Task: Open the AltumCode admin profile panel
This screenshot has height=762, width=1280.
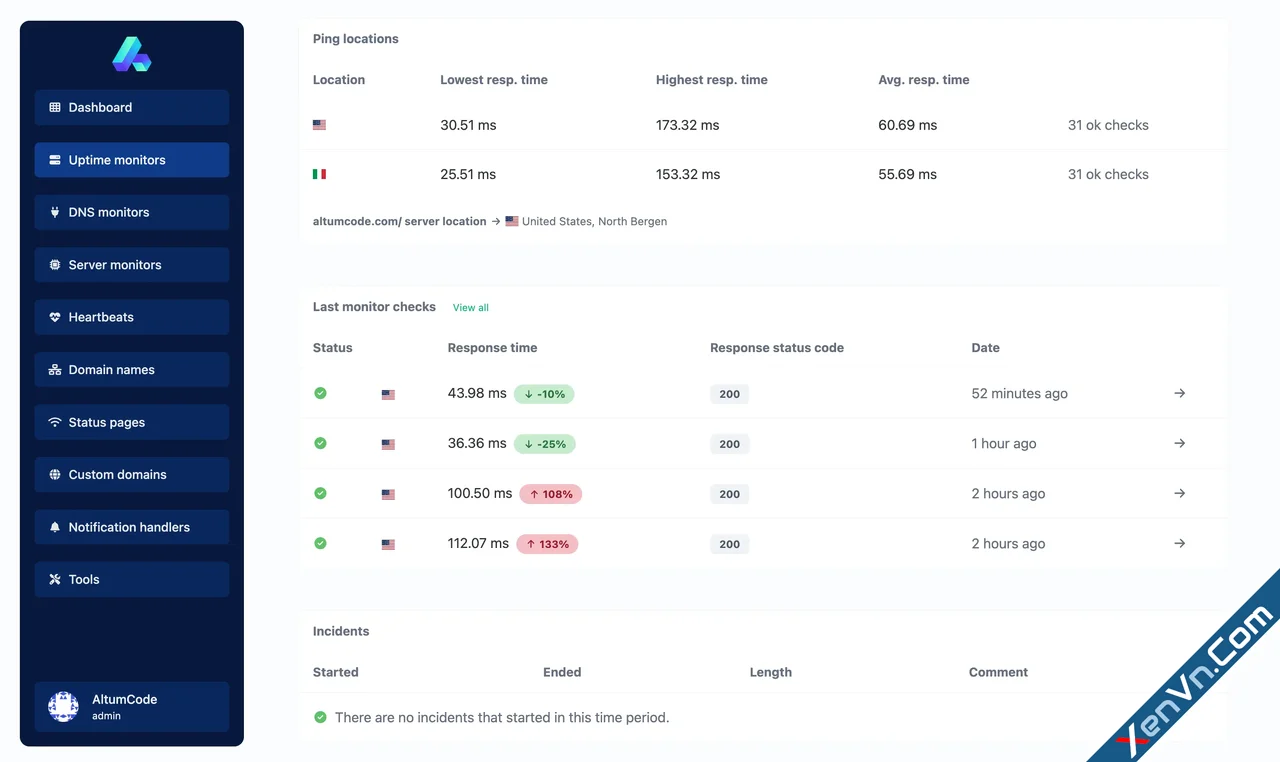Action: 131,705
